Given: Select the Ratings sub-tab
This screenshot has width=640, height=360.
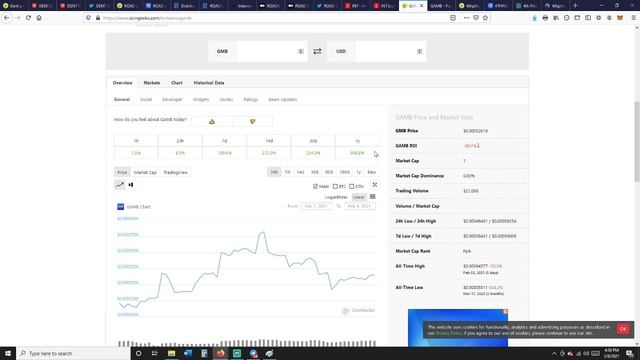Looking at the screenshot, I should [x=251, y=100].
